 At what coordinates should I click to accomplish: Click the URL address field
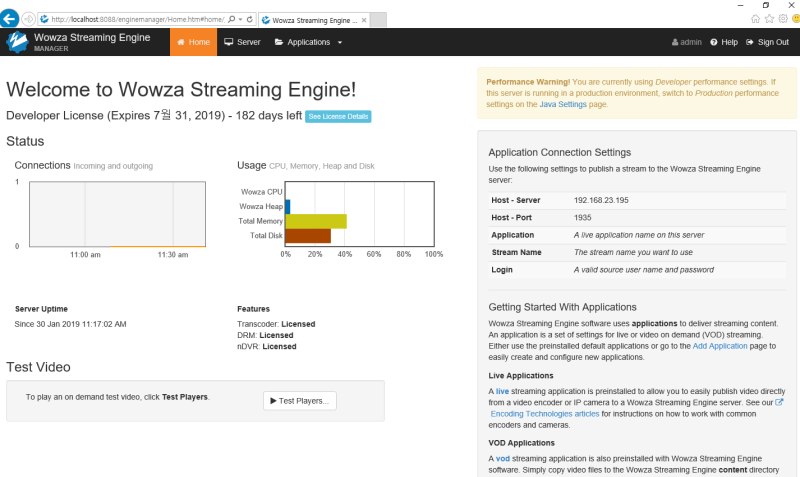pos(138,19)
